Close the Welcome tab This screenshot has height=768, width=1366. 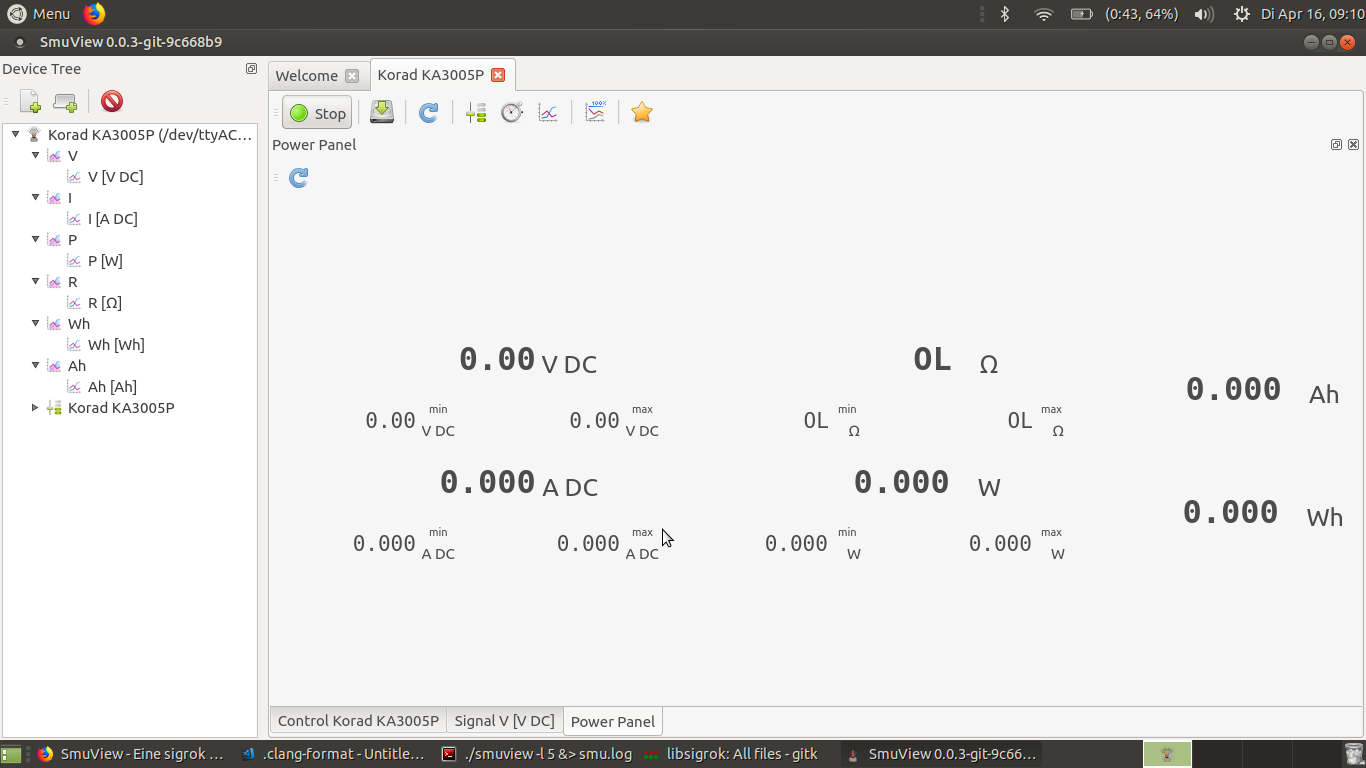(351, 76)
